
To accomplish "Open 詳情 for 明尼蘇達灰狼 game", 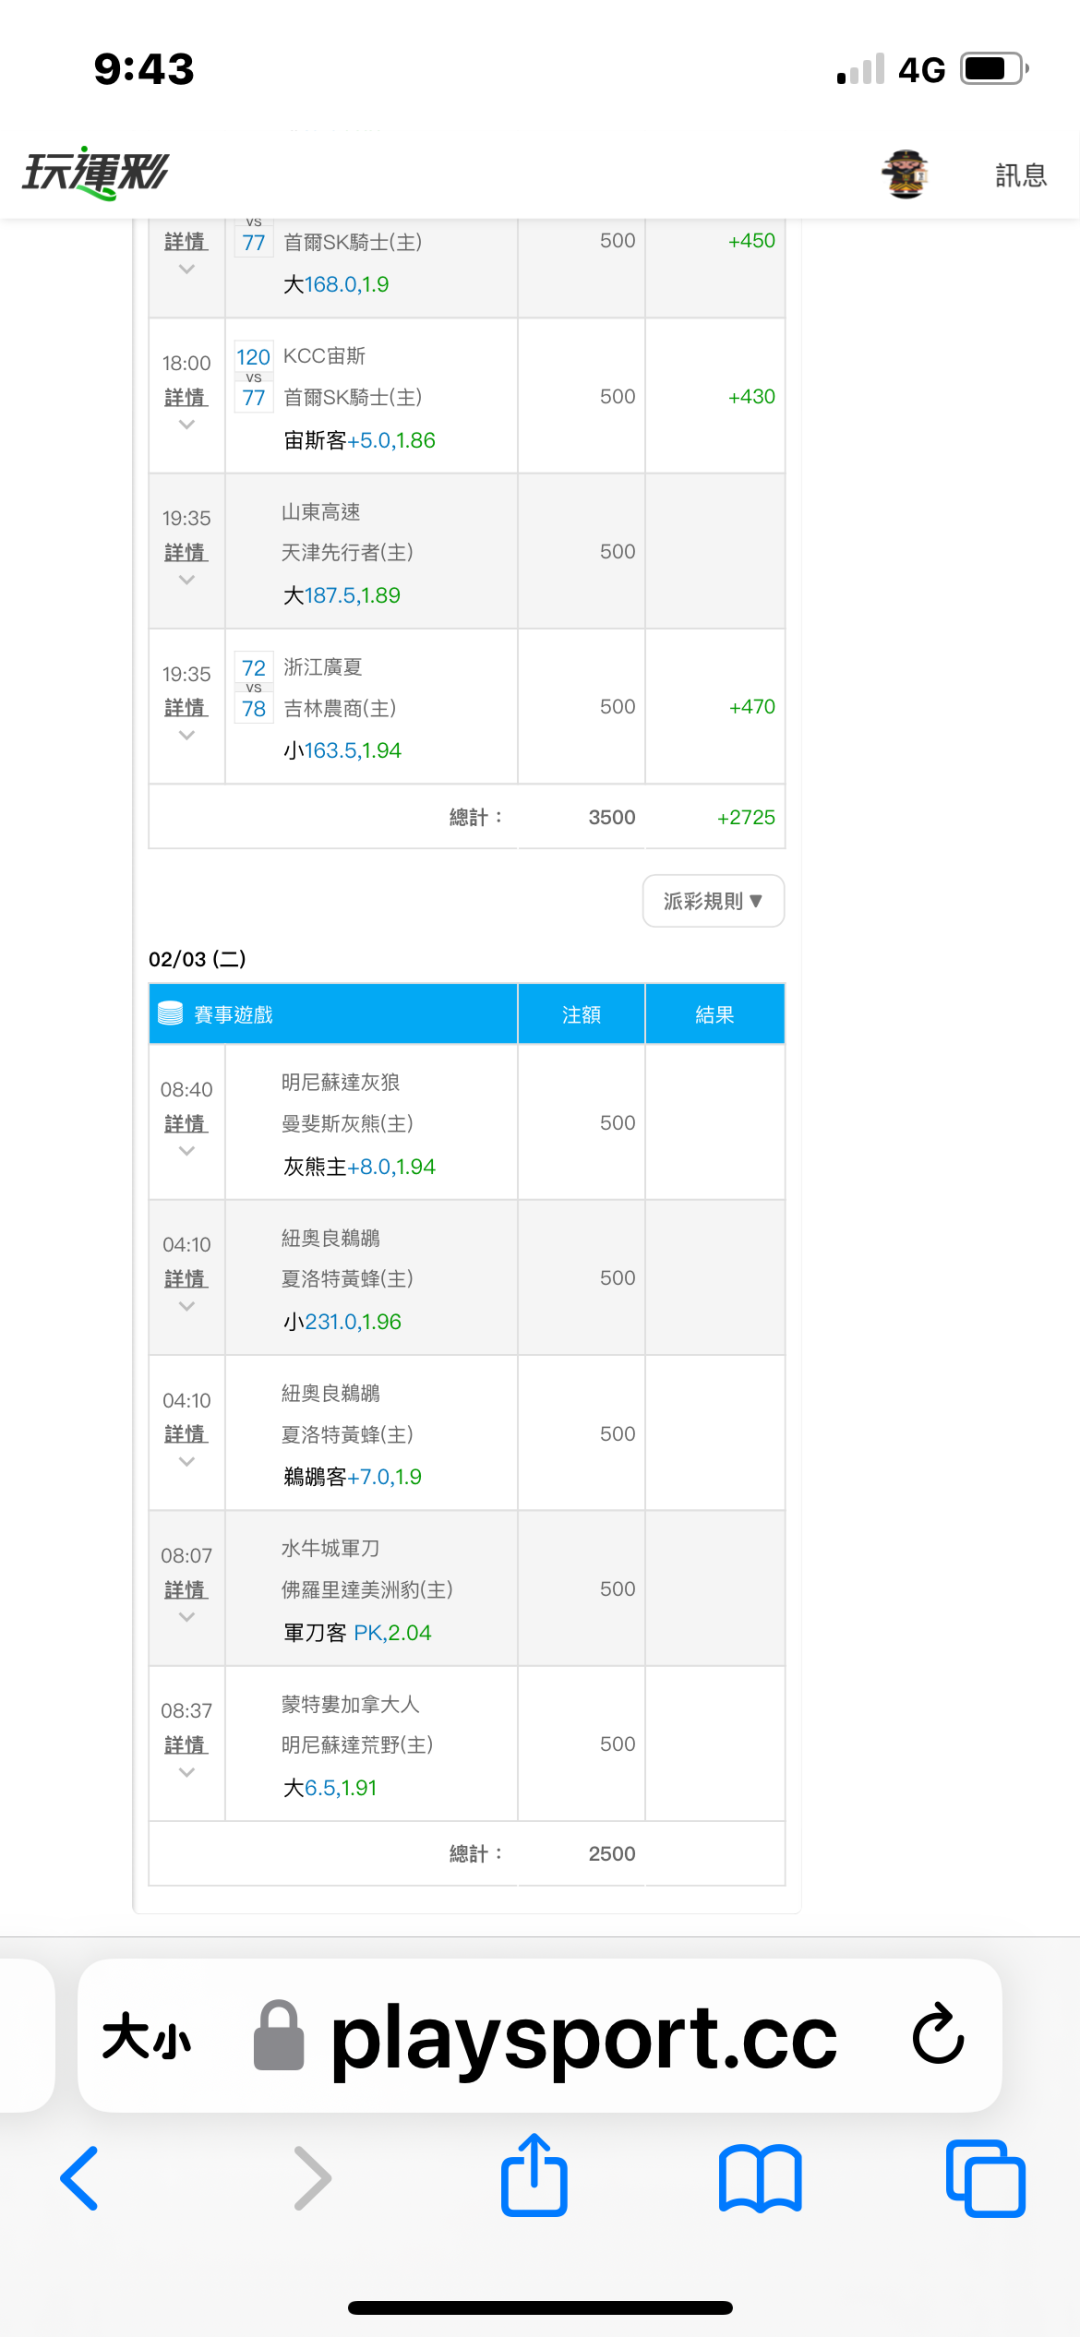I will click(x=186, y=1124).
